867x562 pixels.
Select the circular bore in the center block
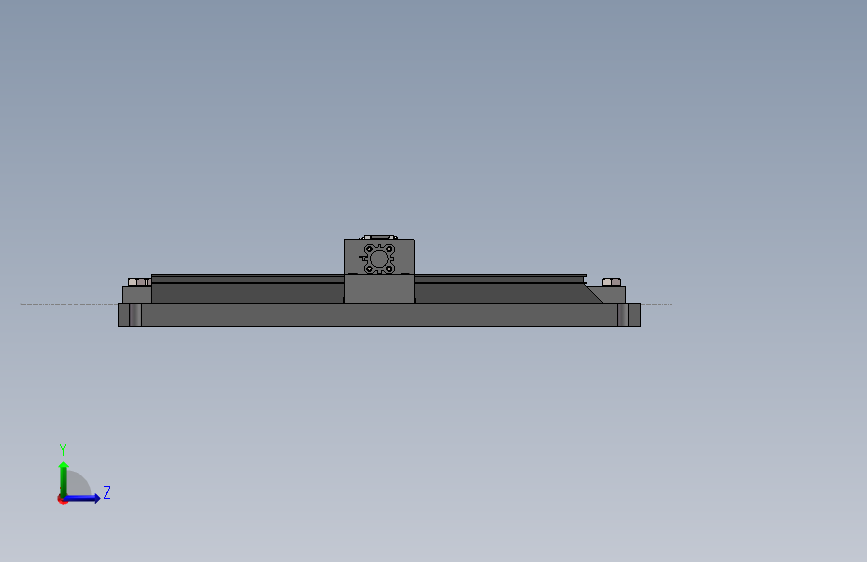click(x=379, y=259)
